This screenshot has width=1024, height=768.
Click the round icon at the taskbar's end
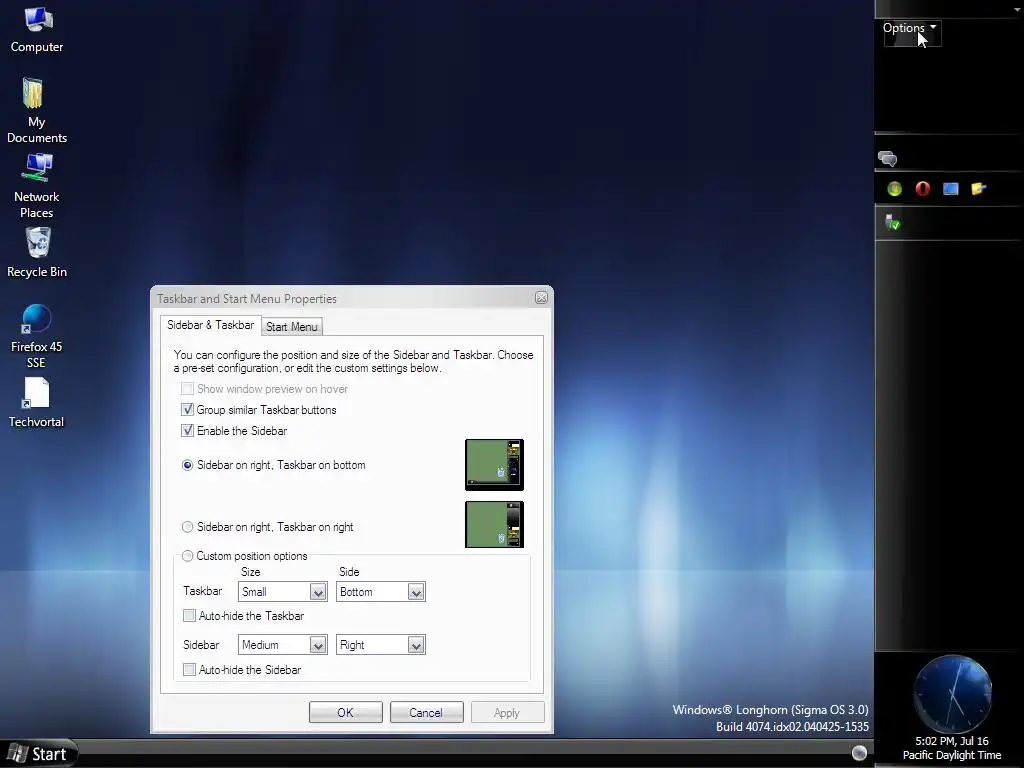point(859,753)
